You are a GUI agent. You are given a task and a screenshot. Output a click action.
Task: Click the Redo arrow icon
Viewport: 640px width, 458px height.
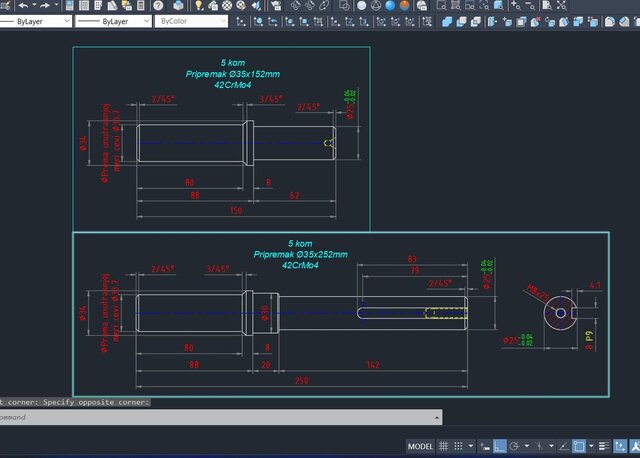pyautogui.click(x=46, y=5)
